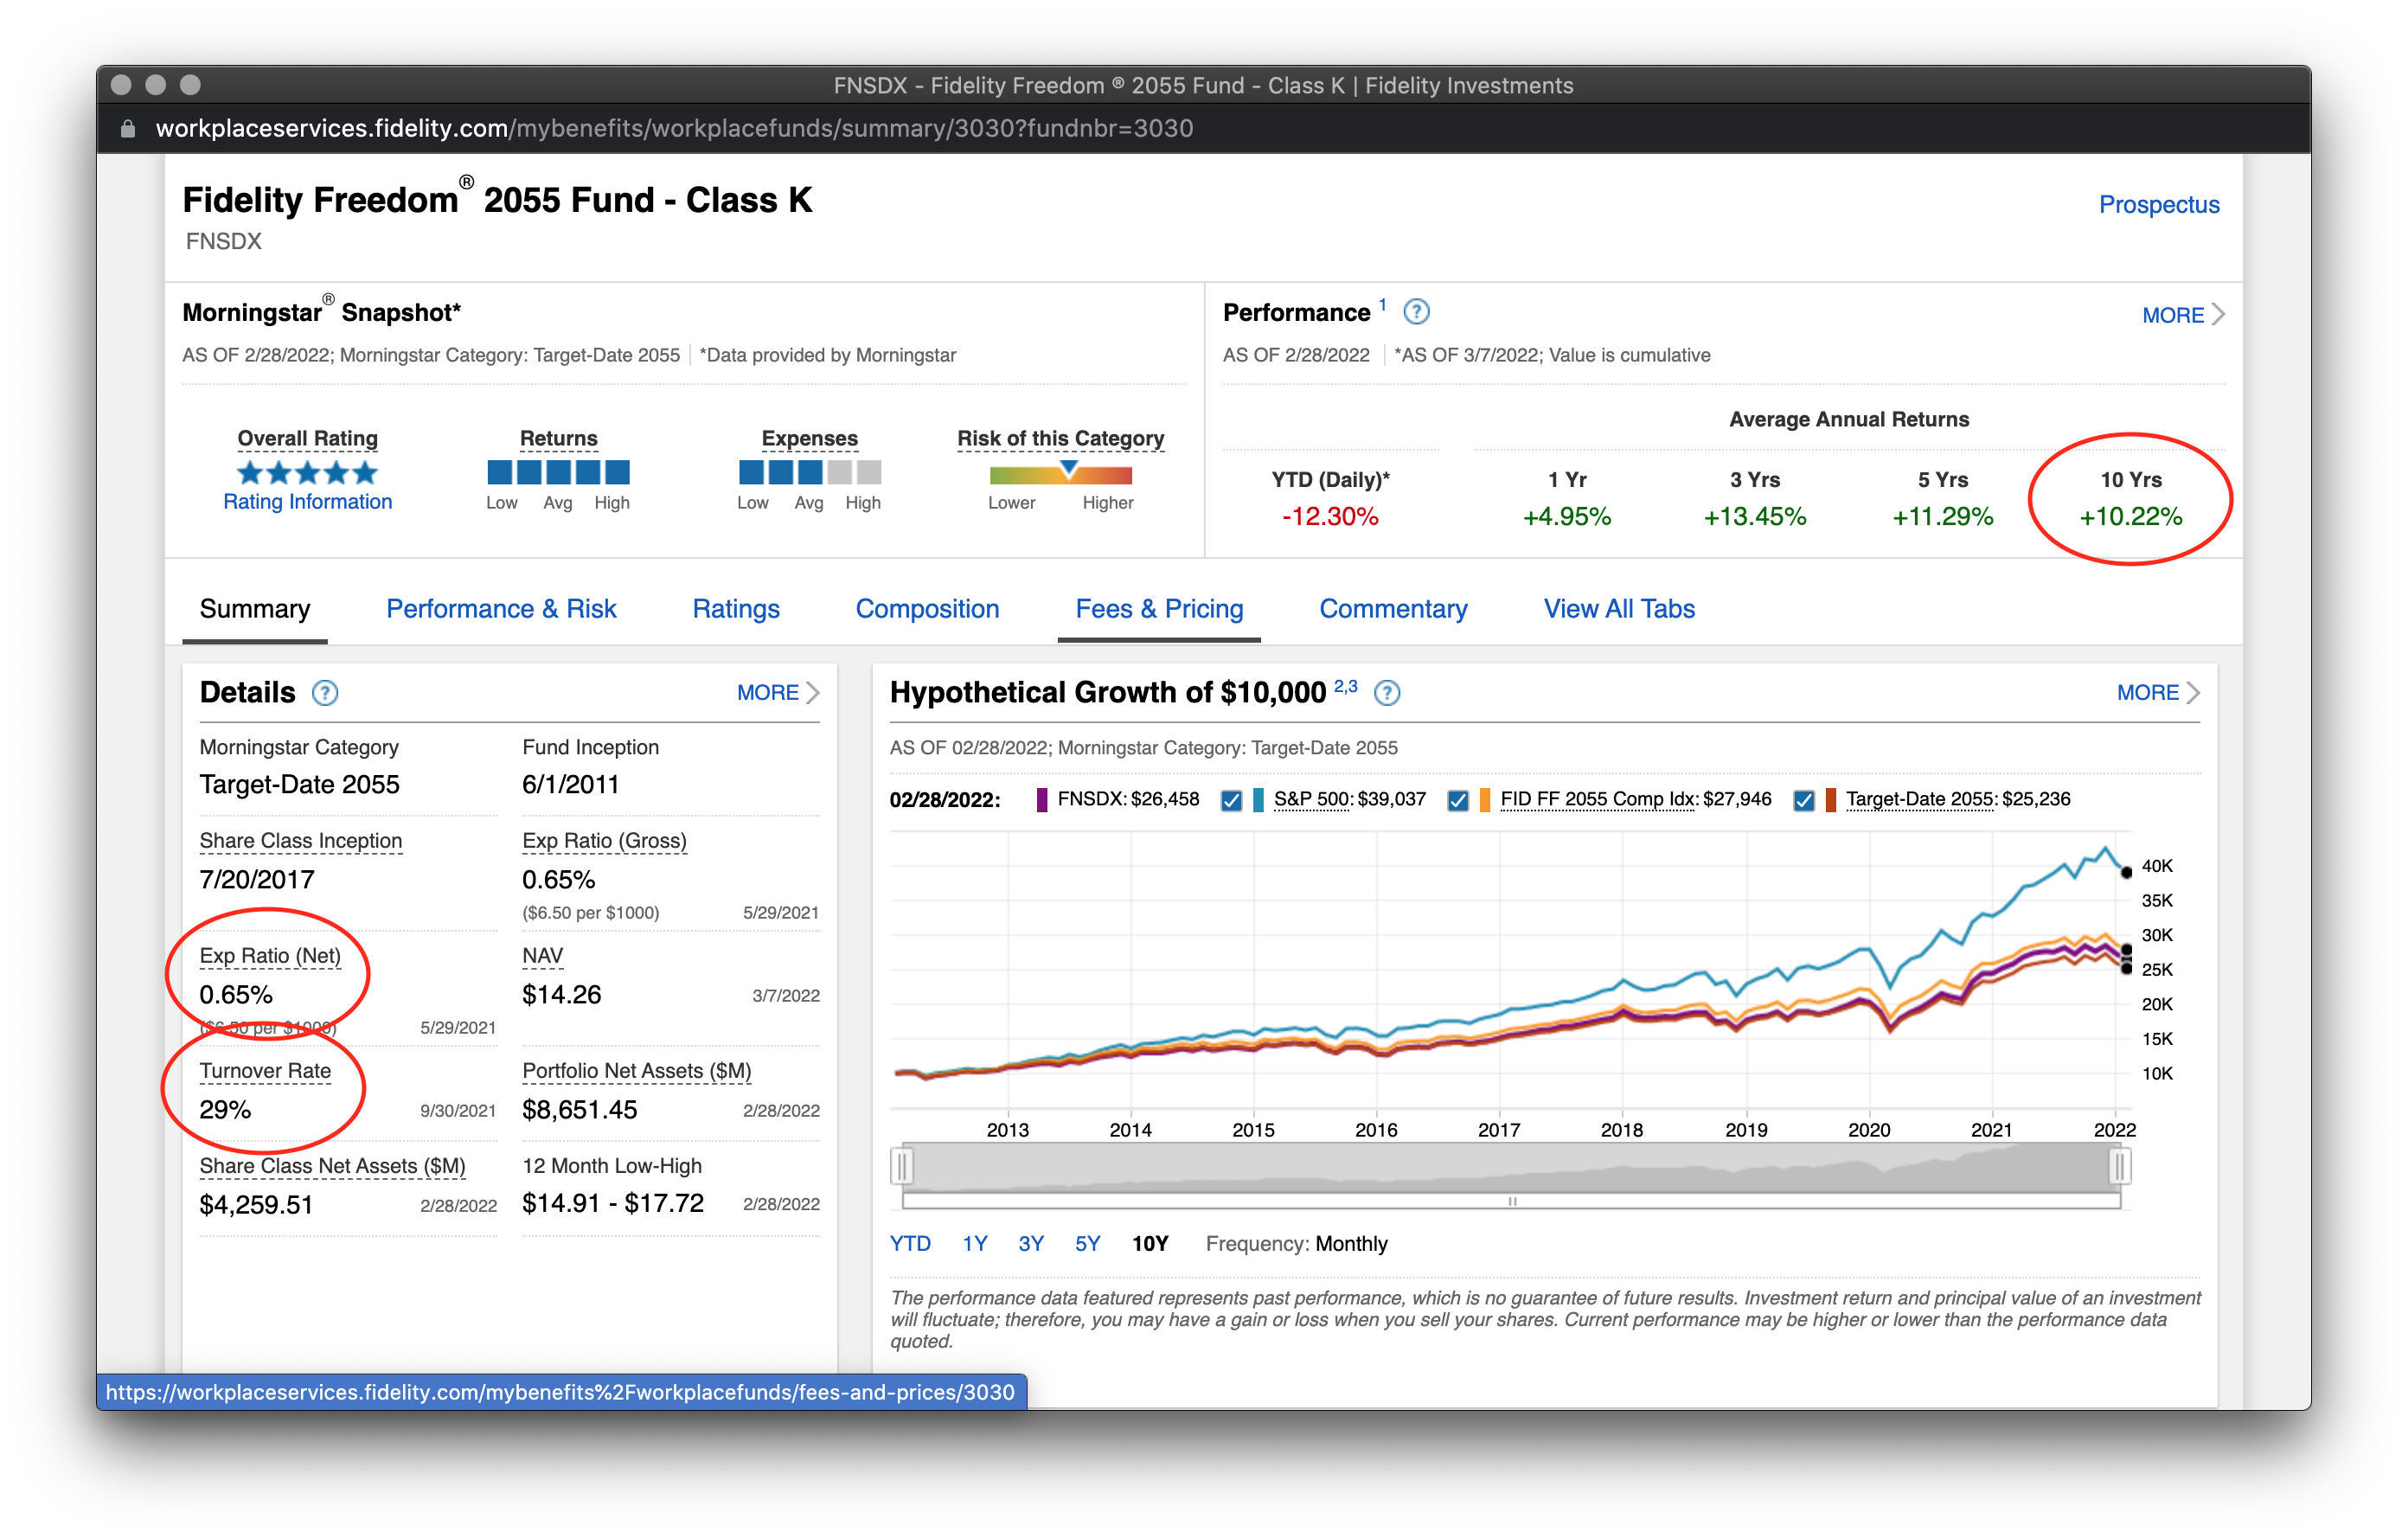Image resolution: width=2408 pixels, height=1538 pixels.
Task: Click the lock icon in the address bar
Action: tap(127, 129)
